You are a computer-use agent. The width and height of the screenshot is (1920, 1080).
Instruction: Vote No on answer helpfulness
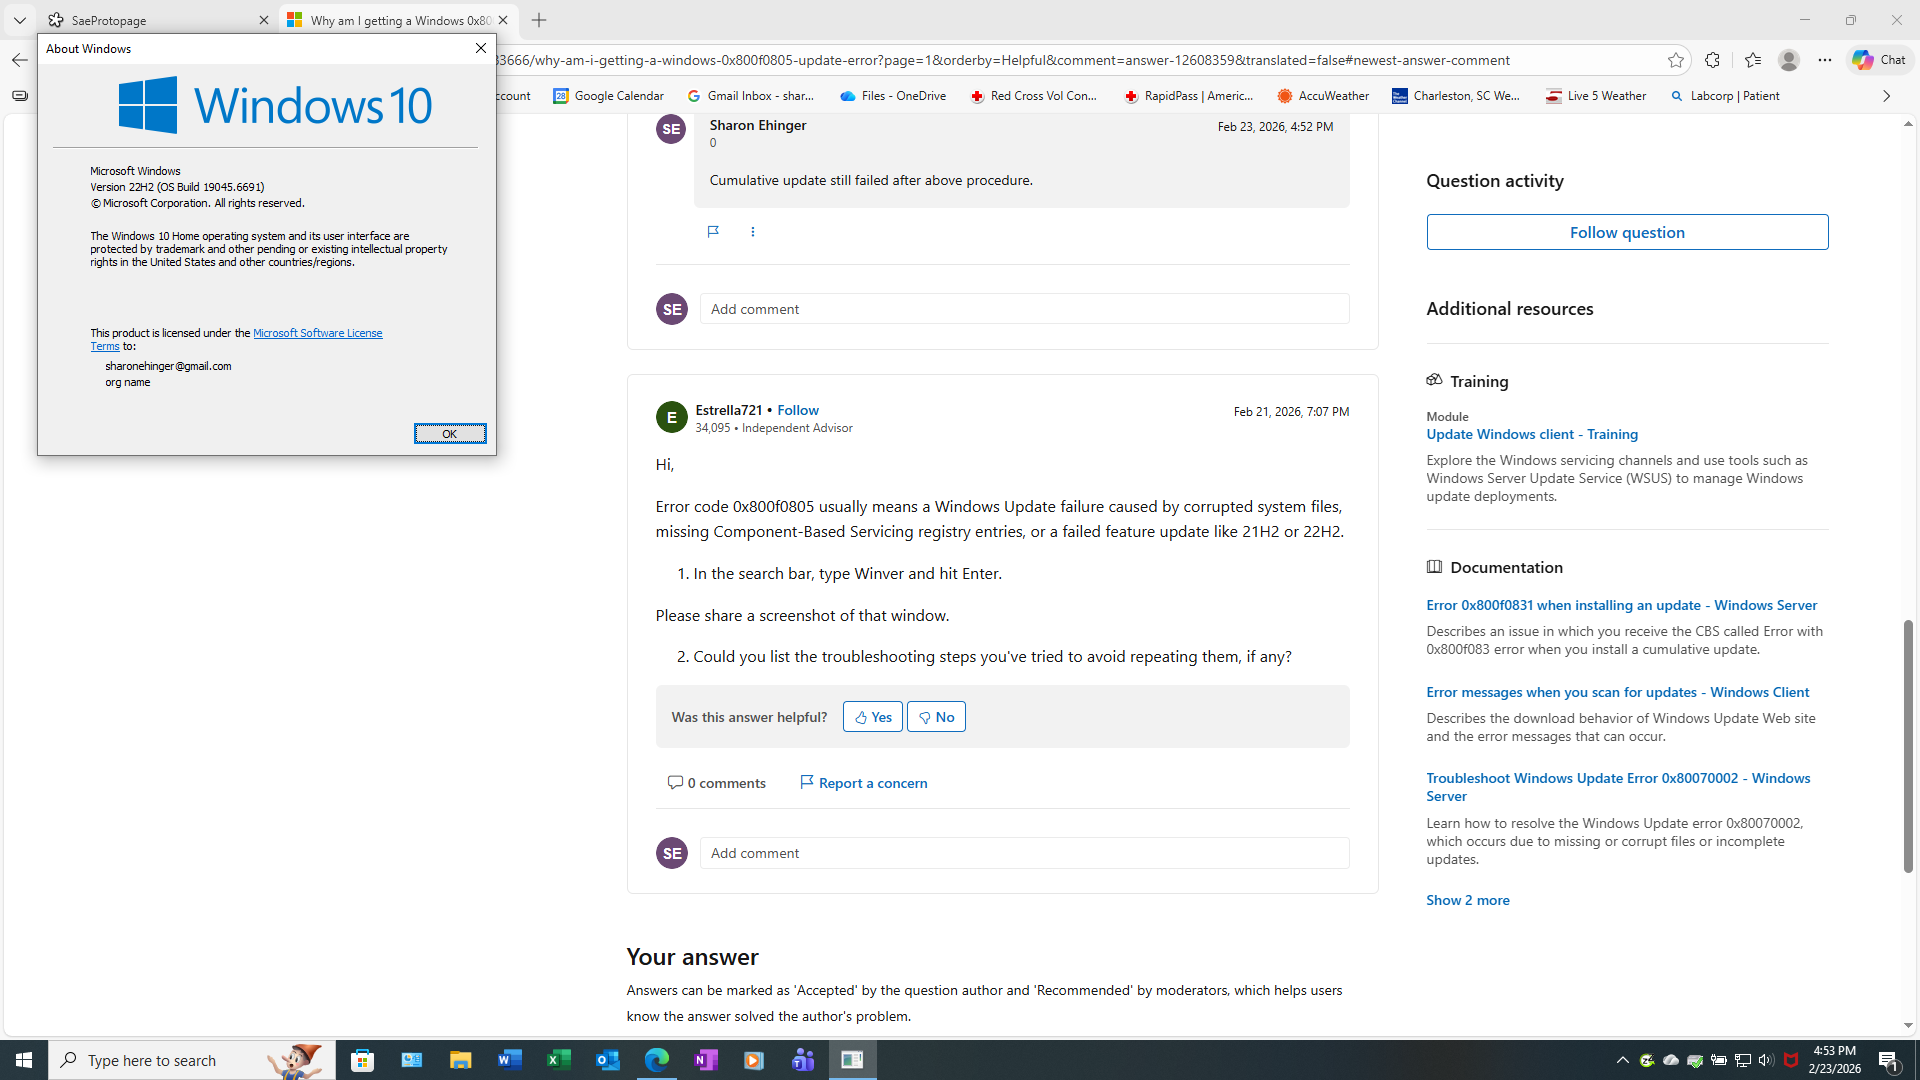(x=936, y=717)
